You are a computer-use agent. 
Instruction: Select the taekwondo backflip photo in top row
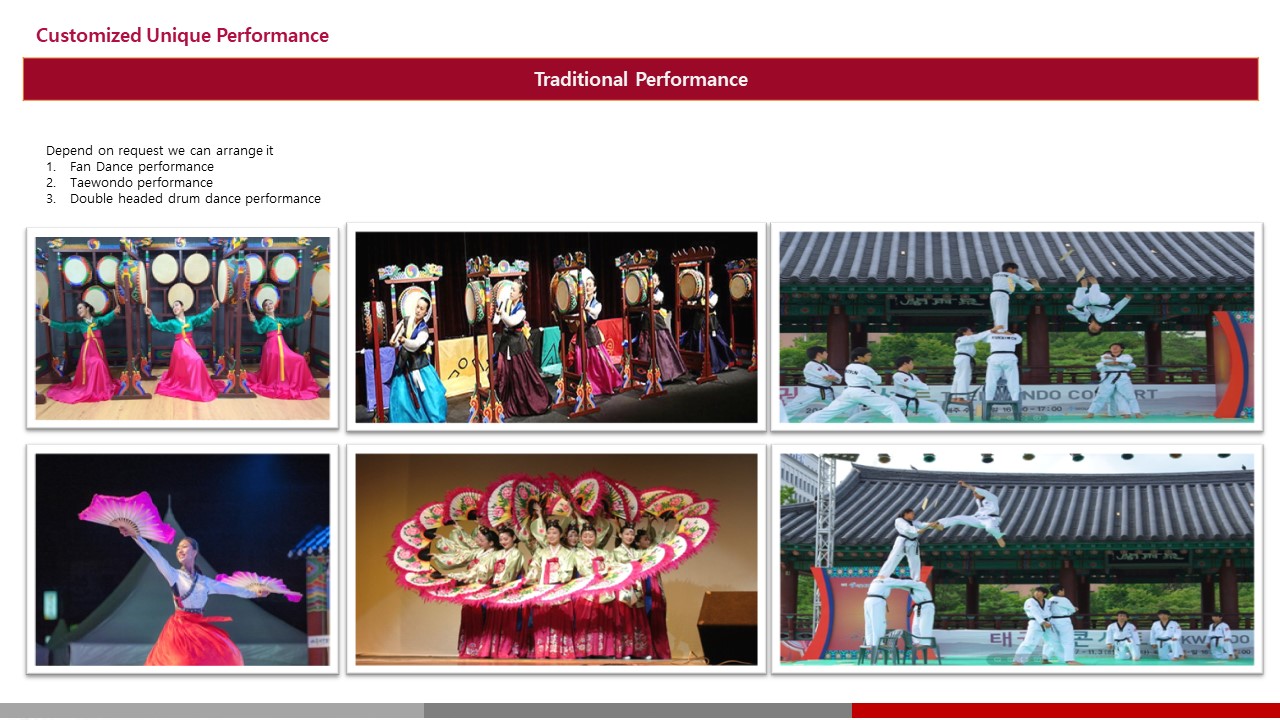click(x=1016, y=327)
